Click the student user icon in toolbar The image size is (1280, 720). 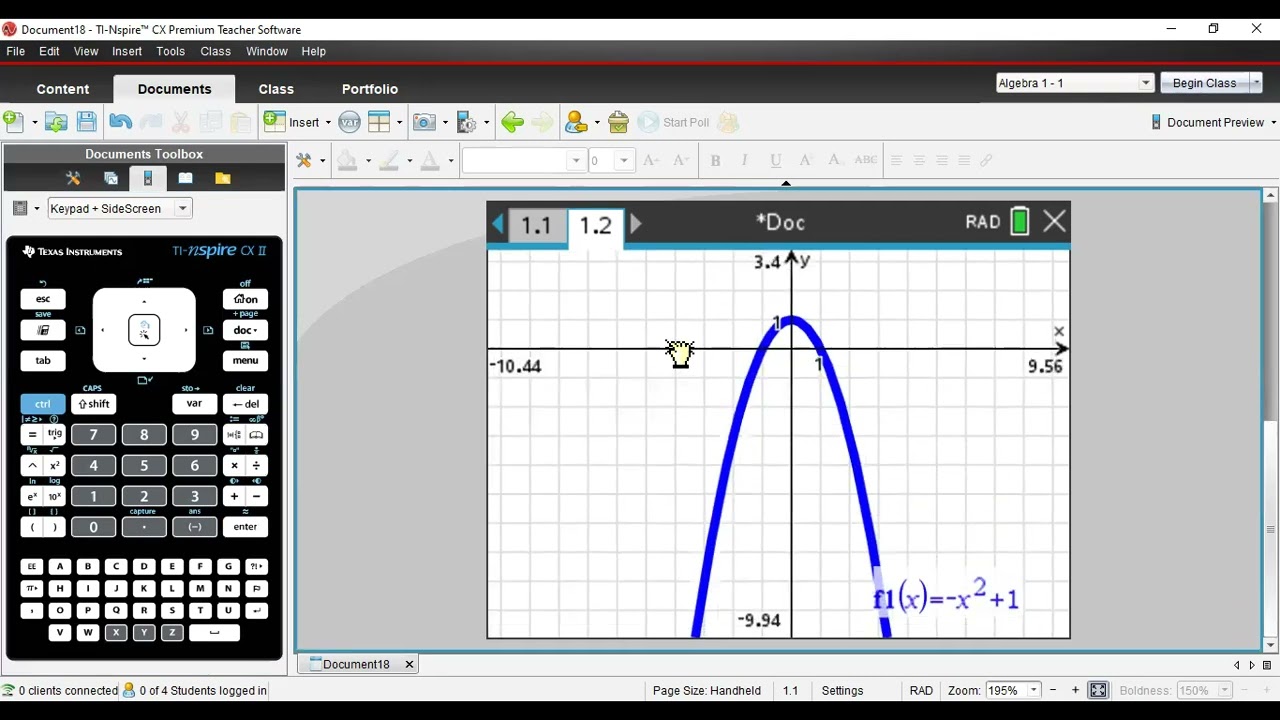click(576, 122)
